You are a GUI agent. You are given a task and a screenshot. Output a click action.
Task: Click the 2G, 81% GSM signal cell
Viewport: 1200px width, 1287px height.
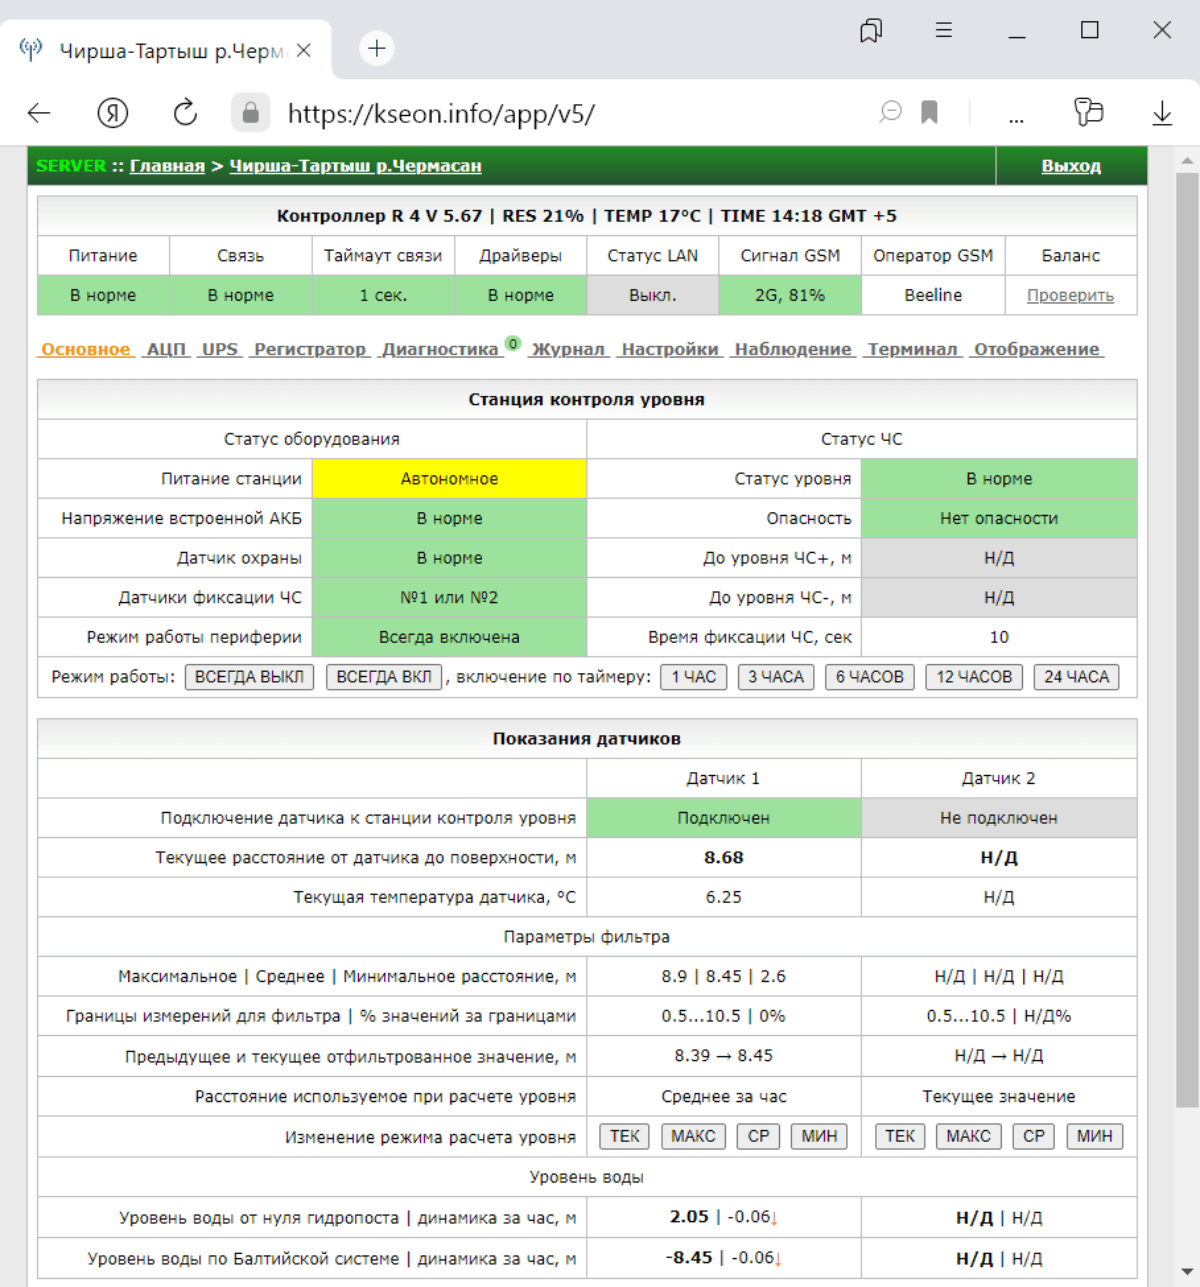[x=790, y=296]
